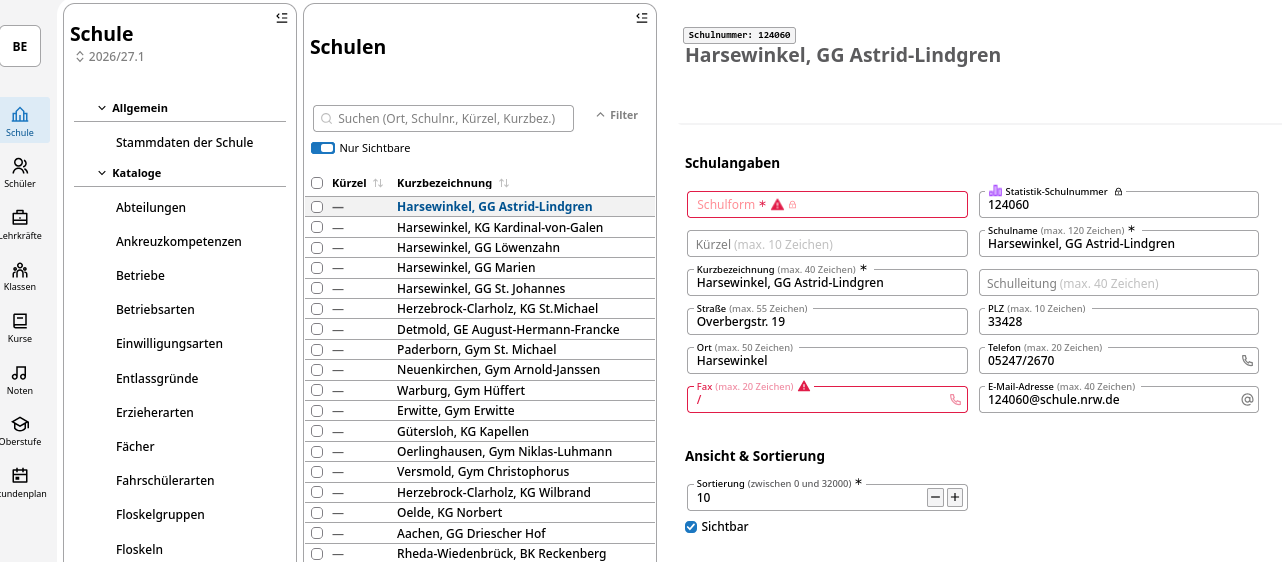
Task: Collapse the Schulen list panel icon
Action: pyautogui.click(x=641, y=17)
